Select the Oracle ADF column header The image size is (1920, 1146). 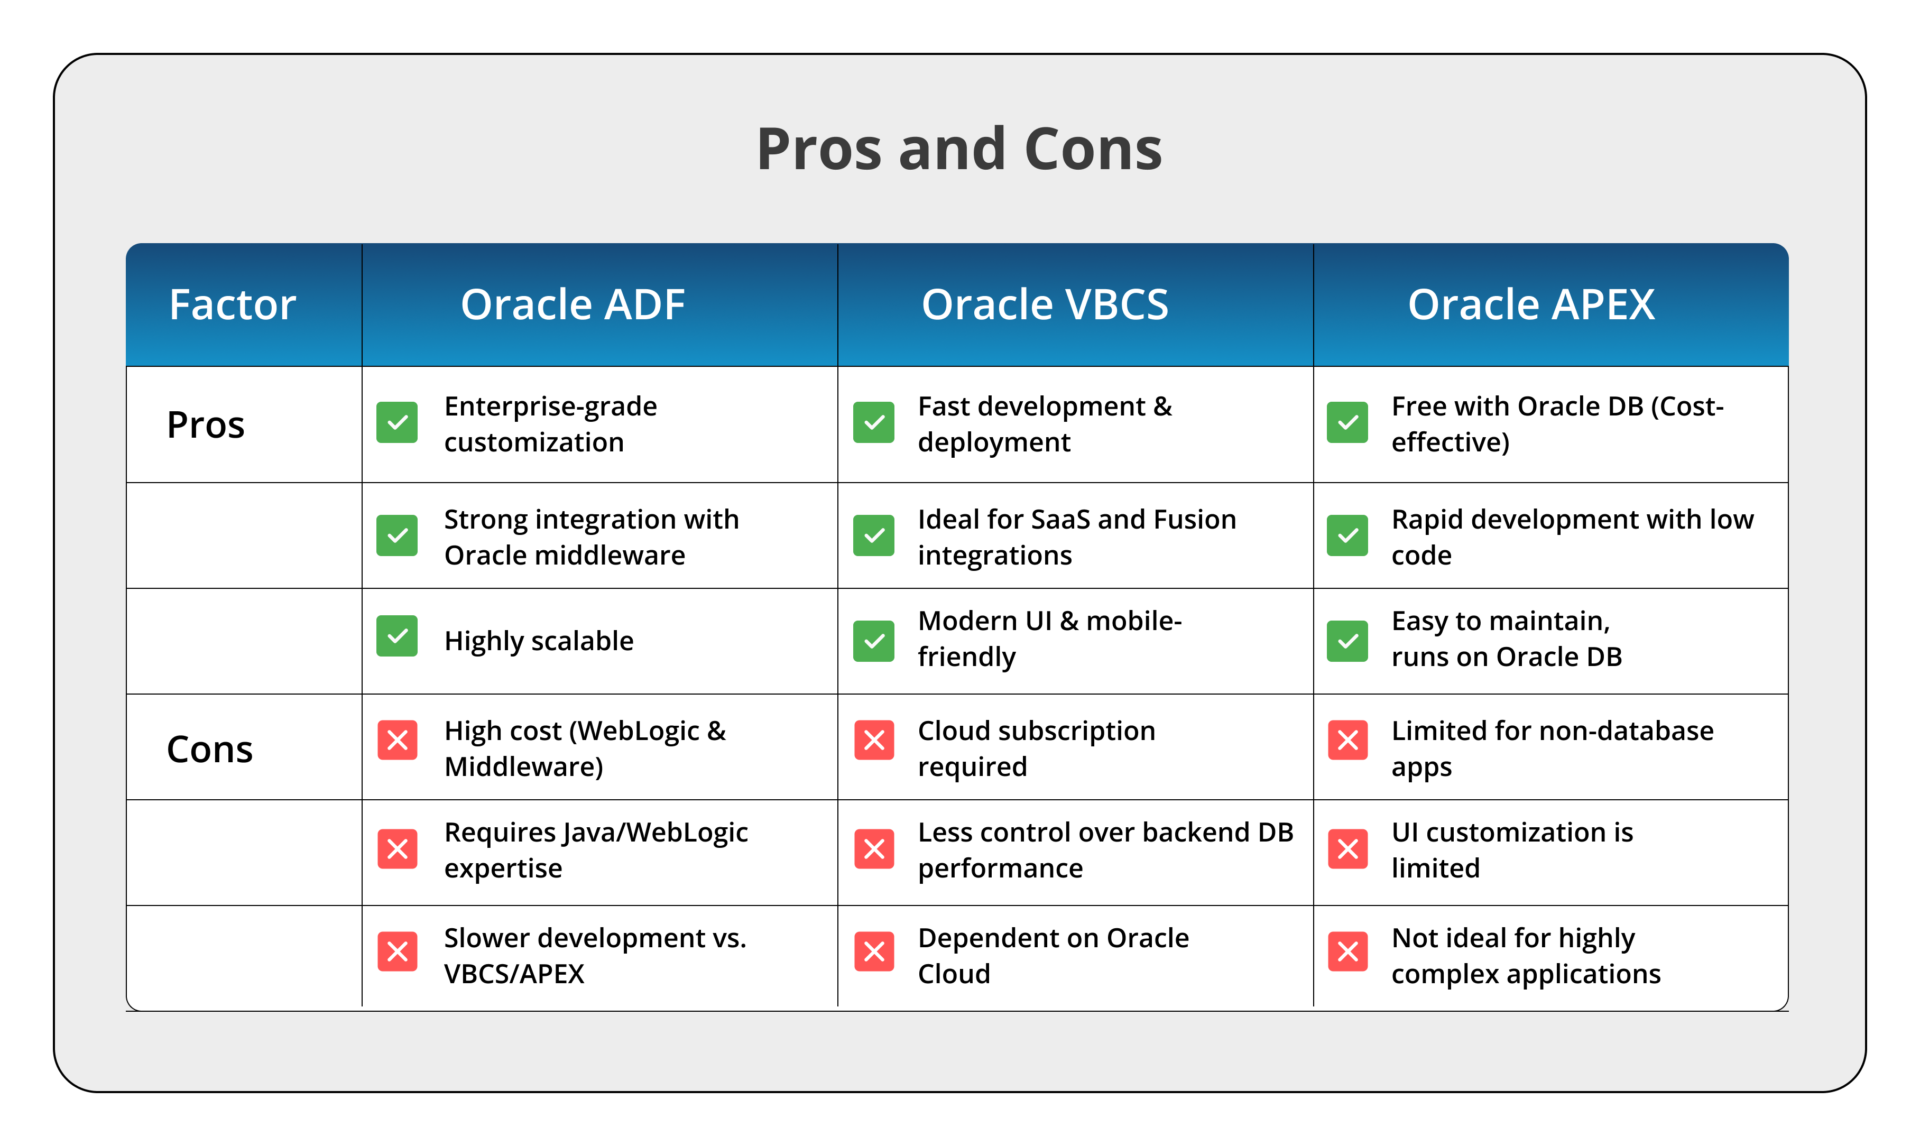tap(573, 305)
